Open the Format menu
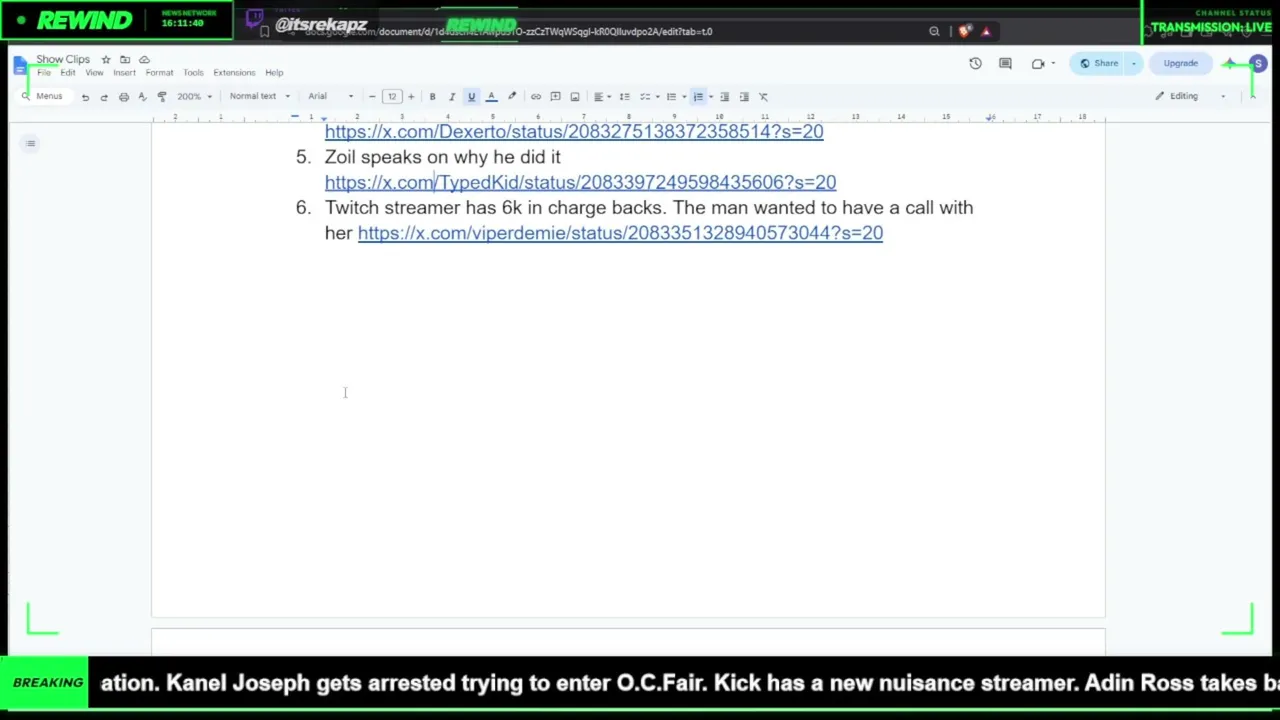Screen dimensions: 1280x720 pyautogui.click(x=159, y=73)
